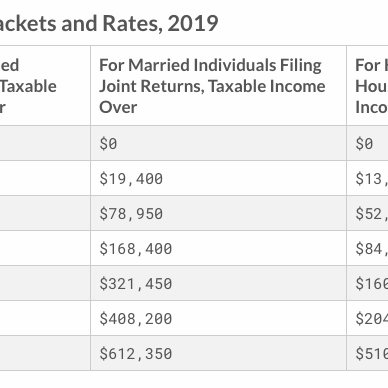Select the $408,200 table cell
The height and width of the screenshot is (388, 388).
218,318
